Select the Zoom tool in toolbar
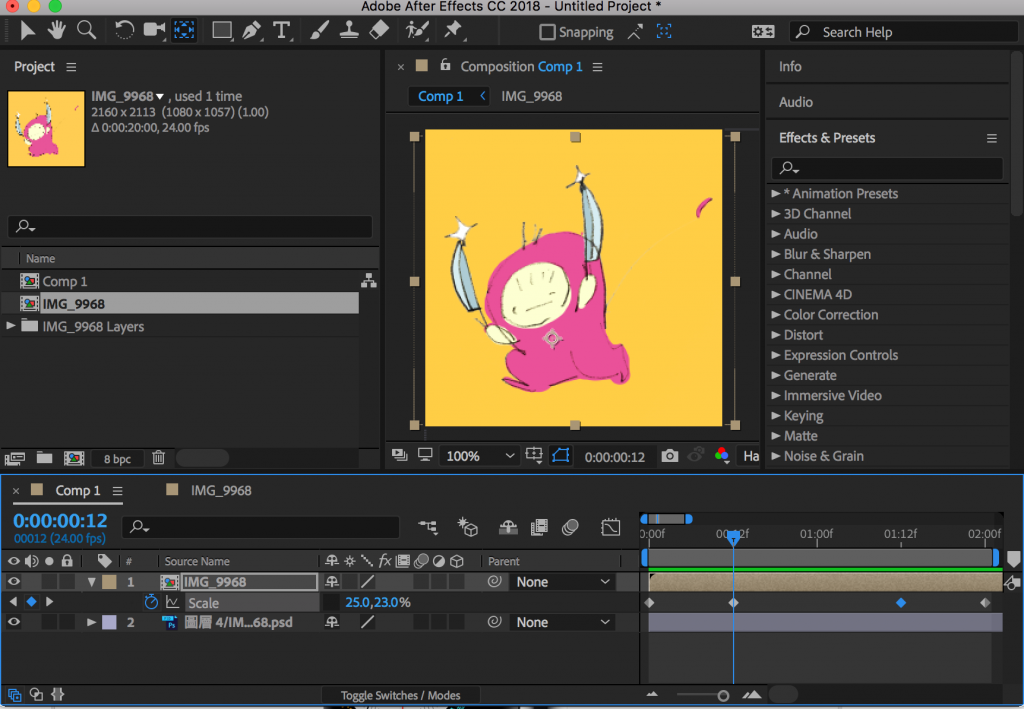The height and width of the screenshot is (709, 1024). pyautogui.click(x=87, y=30)
